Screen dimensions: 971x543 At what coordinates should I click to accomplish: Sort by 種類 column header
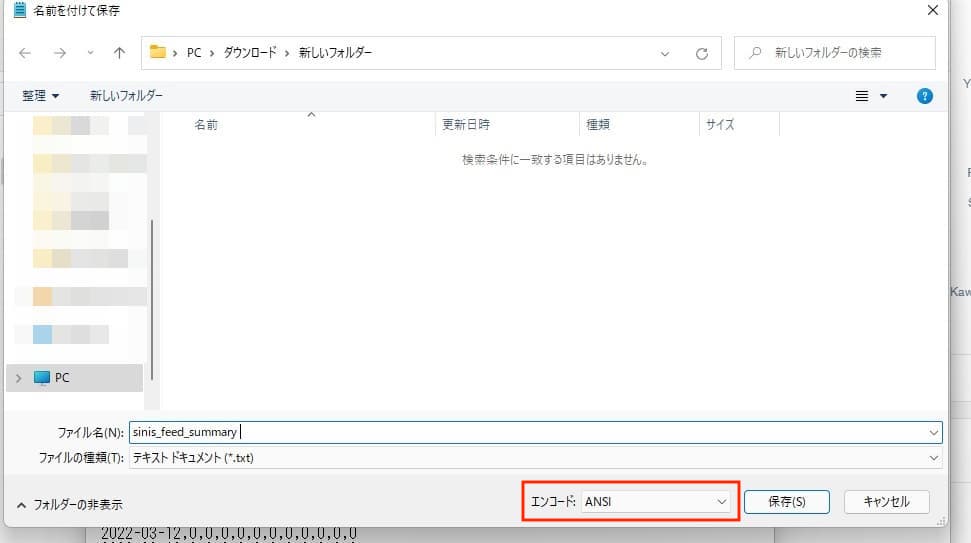(x=598, y=124)
